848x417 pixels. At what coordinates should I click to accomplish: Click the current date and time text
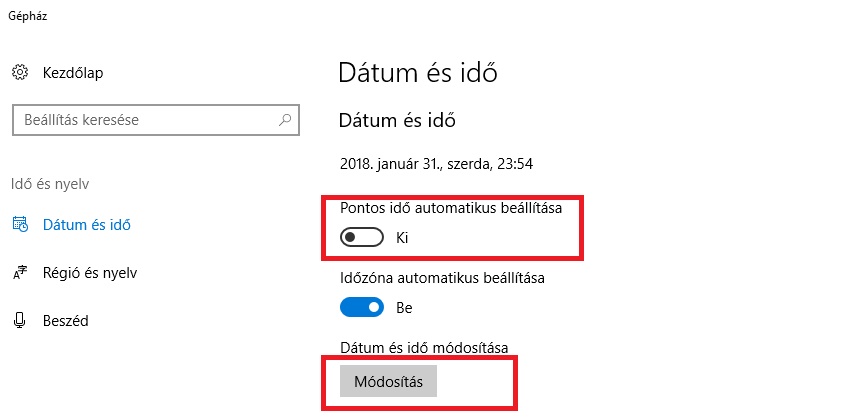point(443,163)
